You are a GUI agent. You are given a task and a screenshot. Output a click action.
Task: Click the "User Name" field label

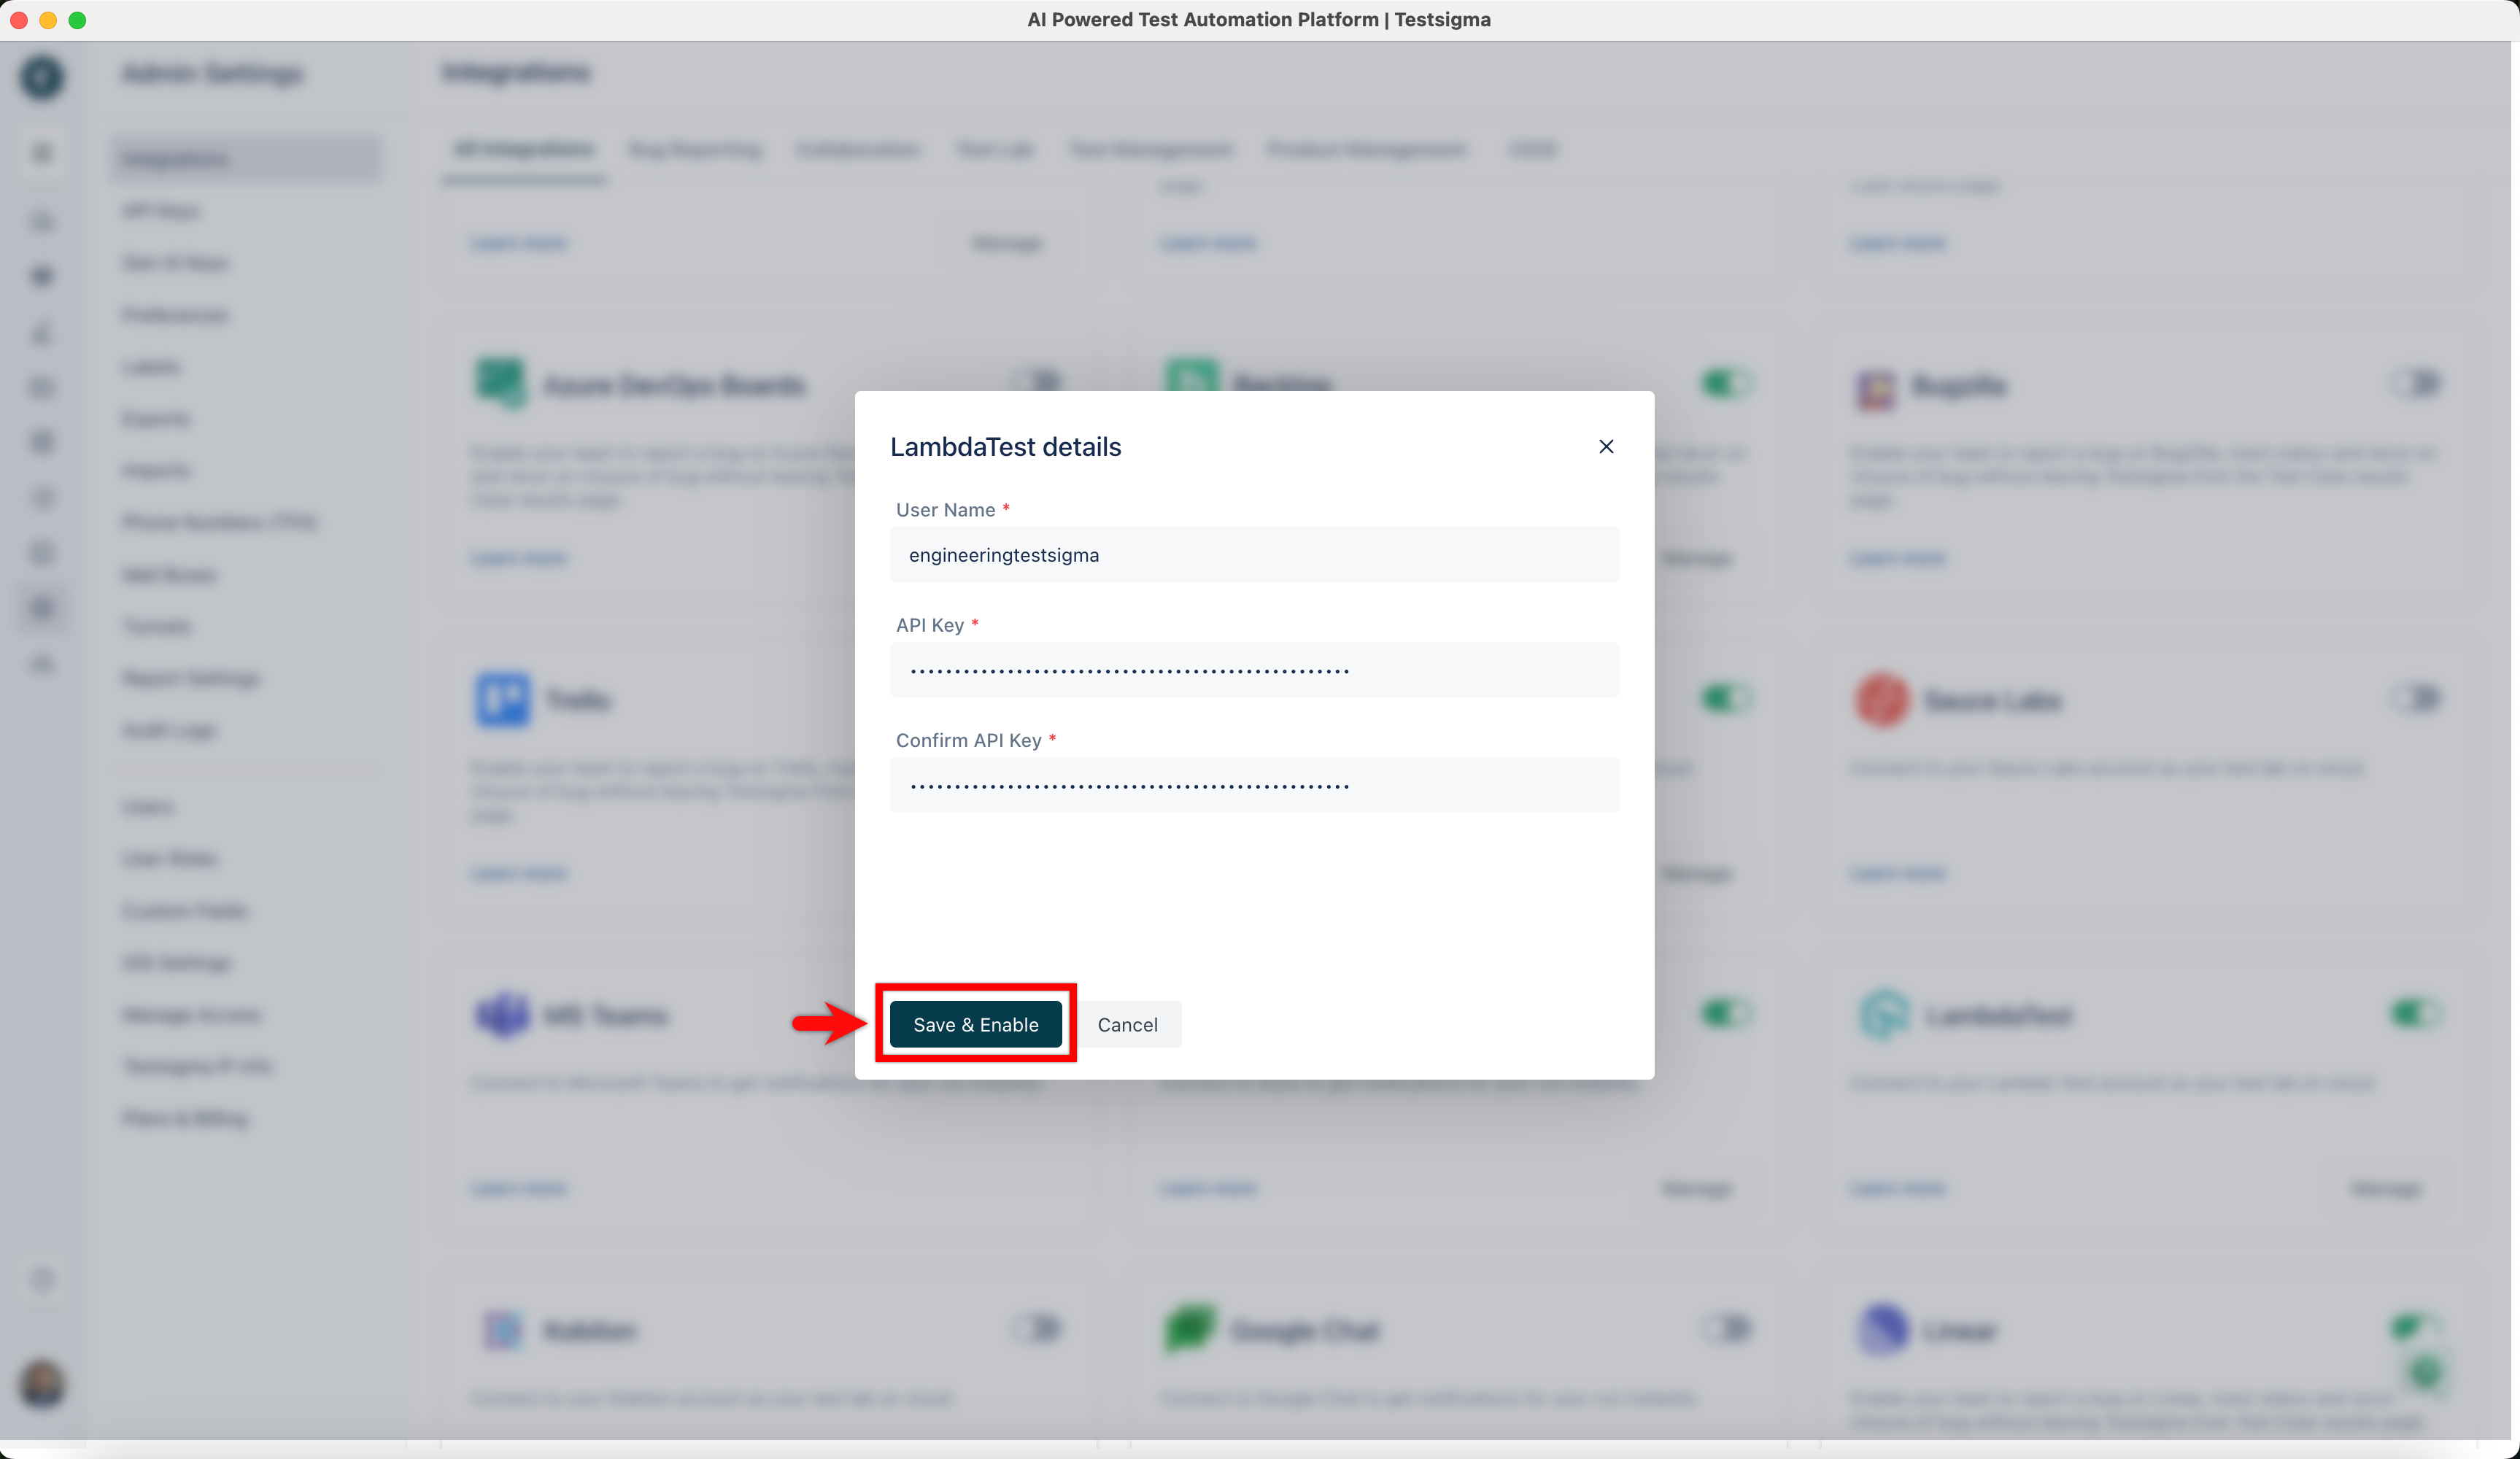945,509
